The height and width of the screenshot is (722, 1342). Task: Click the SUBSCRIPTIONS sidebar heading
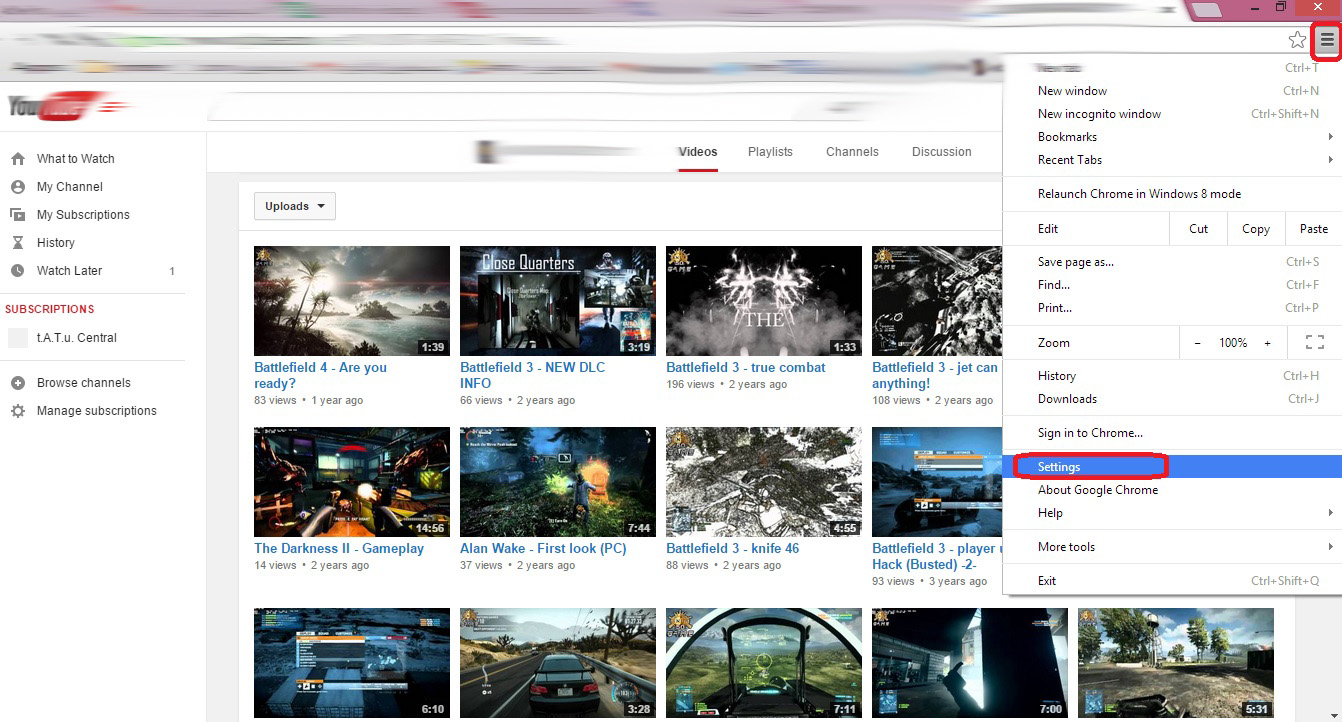[x=50, y=310]
